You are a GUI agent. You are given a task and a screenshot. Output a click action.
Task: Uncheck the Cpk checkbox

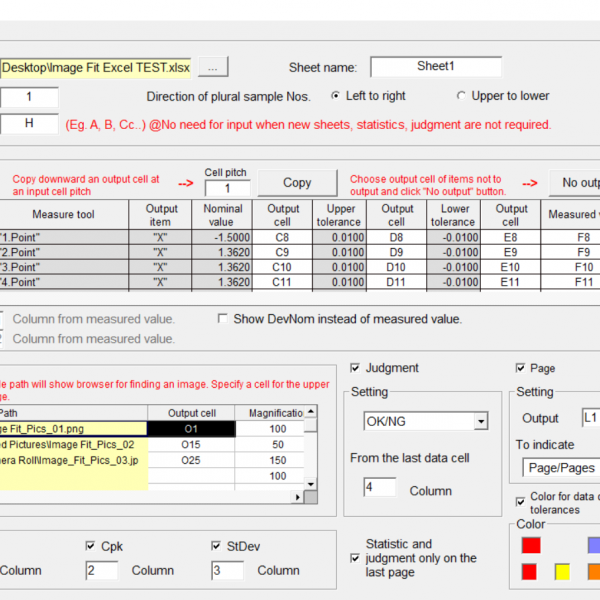pos(91,546)
